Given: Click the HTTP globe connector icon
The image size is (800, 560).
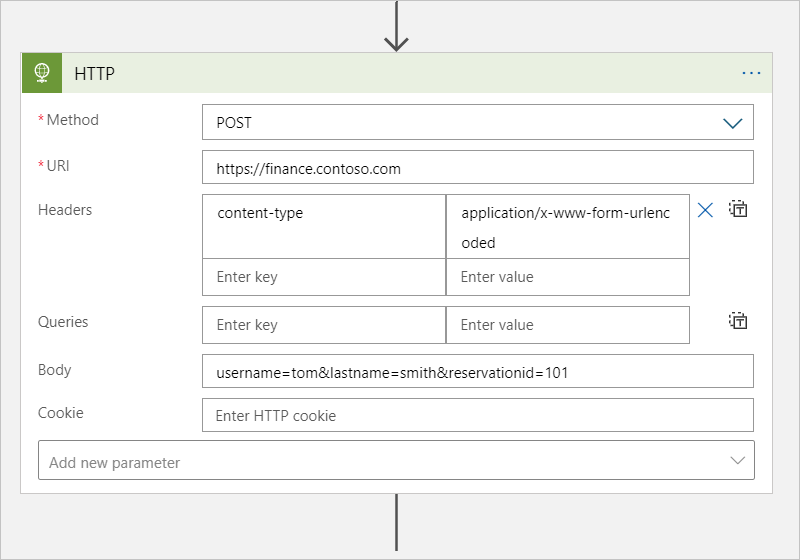Looking at the screenshot, I should pyautogui.click(x=42, y=73).
